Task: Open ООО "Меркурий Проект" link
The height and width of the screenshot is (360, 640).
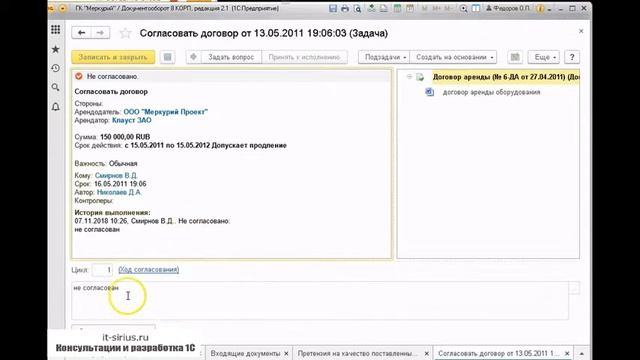Action: click(166, 112)
